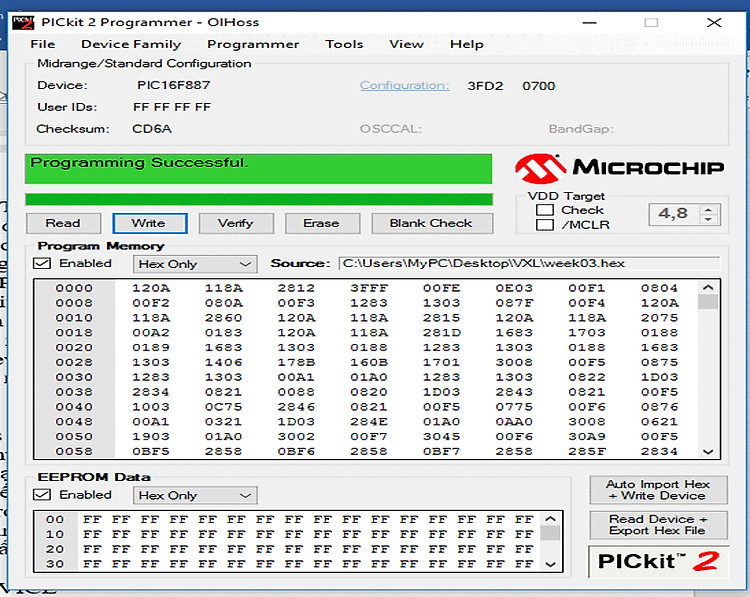Screen dimensions: 750x597
Task: Uncheck Program Memory Enabled checkbox
Action: click(x=42, y=264)
